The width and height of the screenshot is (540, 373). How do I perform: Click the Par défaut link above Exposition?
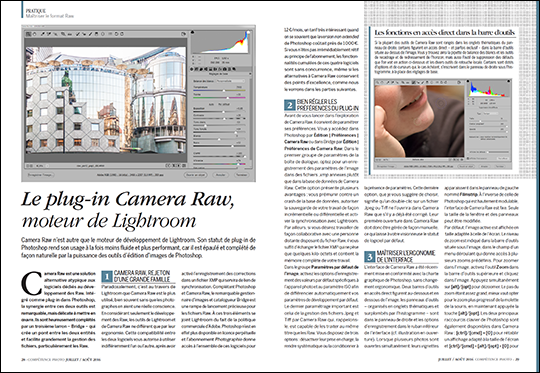point(224,104)
